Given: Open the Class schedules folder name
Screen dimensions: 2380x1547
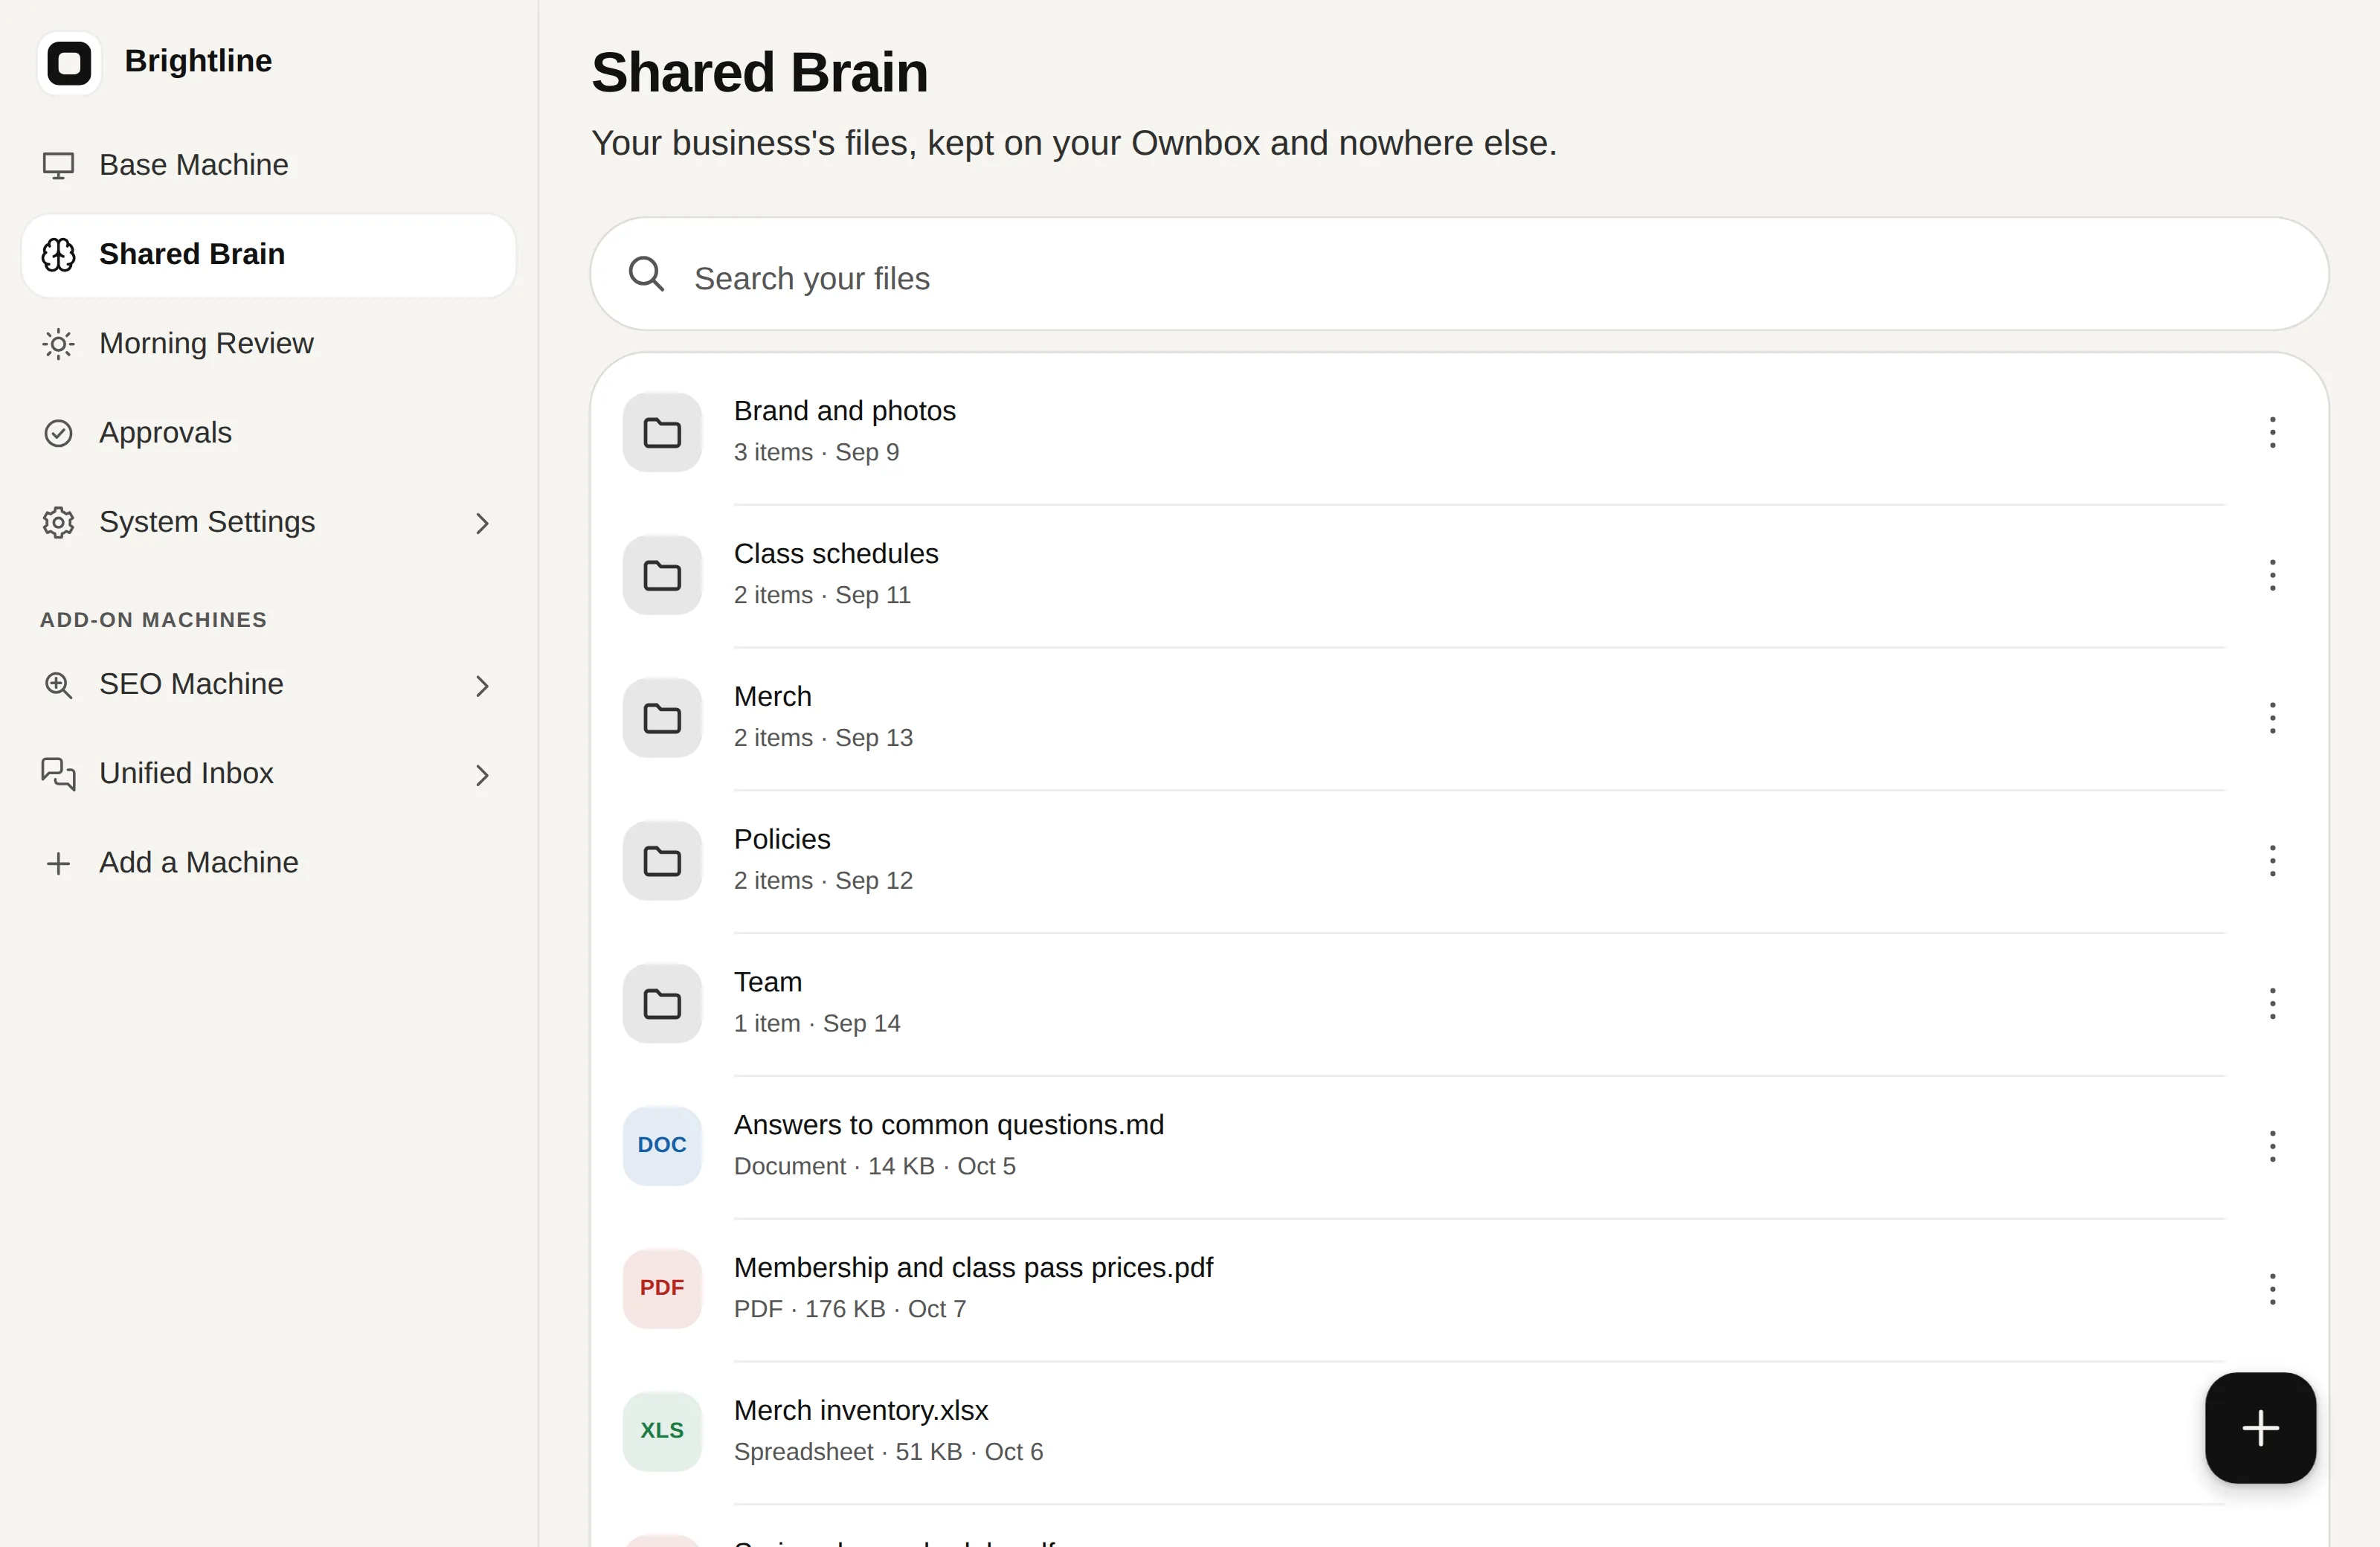Looking at the screenshot, I should (836, 554).
